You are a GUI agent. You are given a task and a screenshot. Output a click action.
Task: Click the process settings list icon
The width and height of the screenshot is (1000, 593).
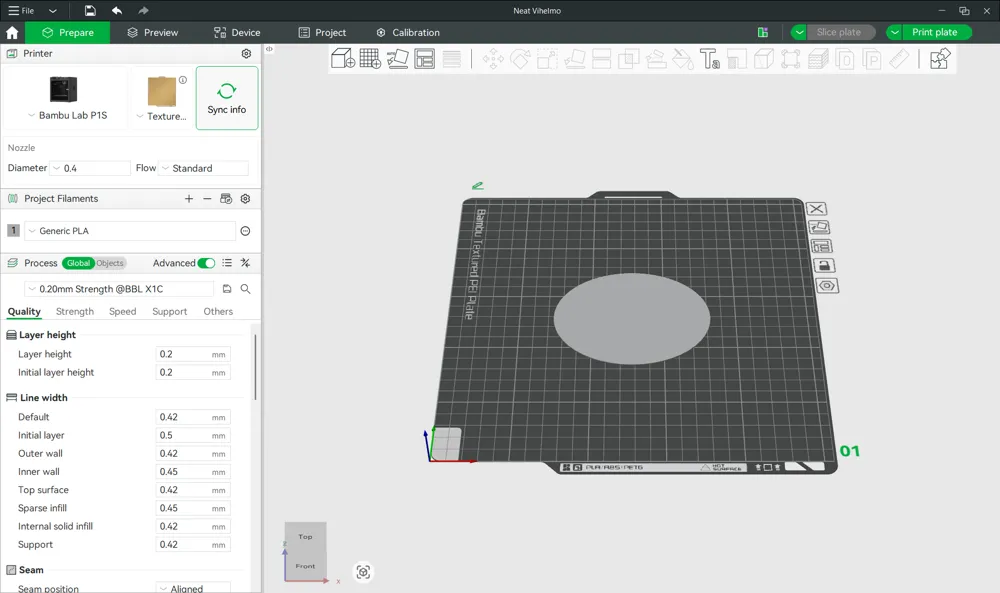(x=227, y=263)
